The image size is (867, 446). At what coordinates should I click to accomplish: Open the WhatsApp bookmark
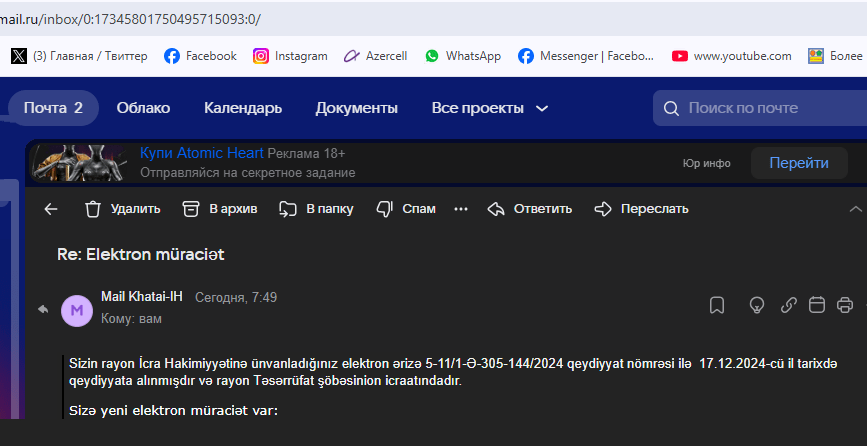pos(462,56)
